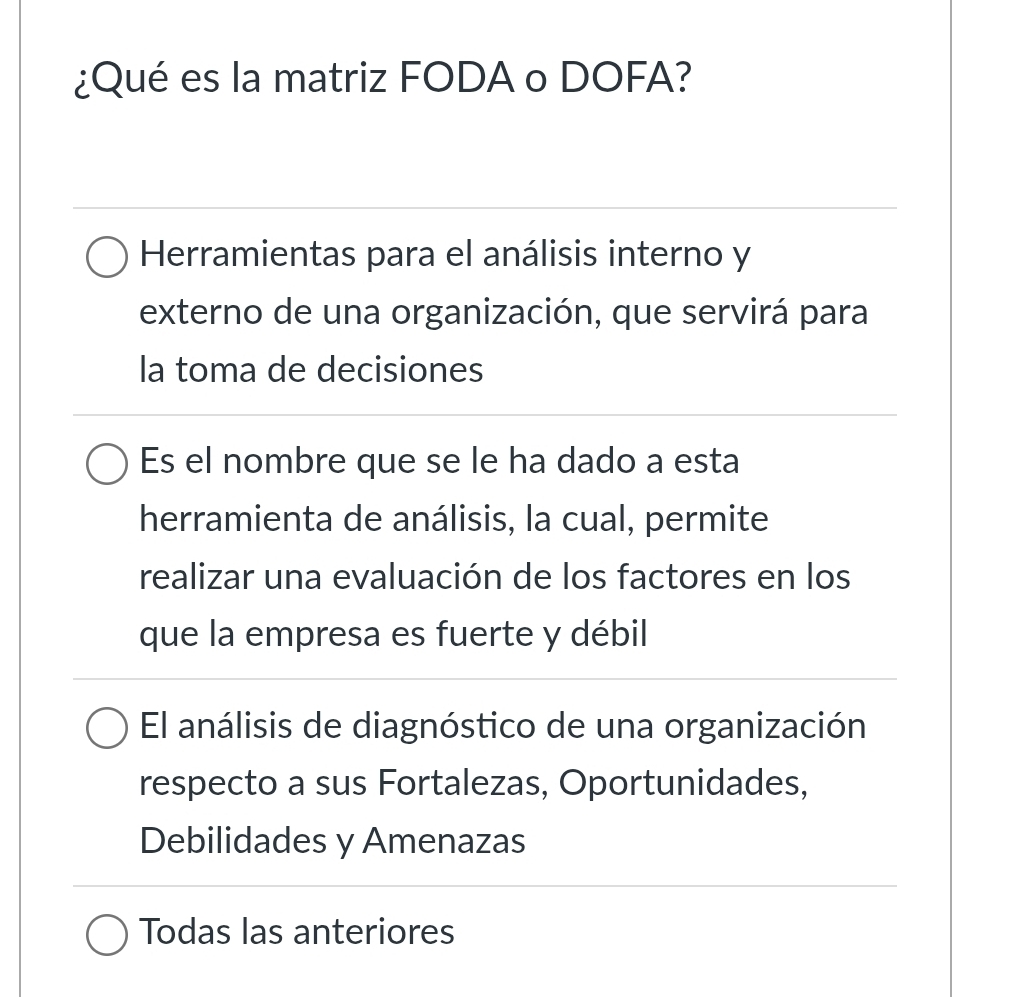Select the 'Todas las anteriores' radio button
Image resolution: width=1025 pixels, height=997 pixels.
(106, 935)
